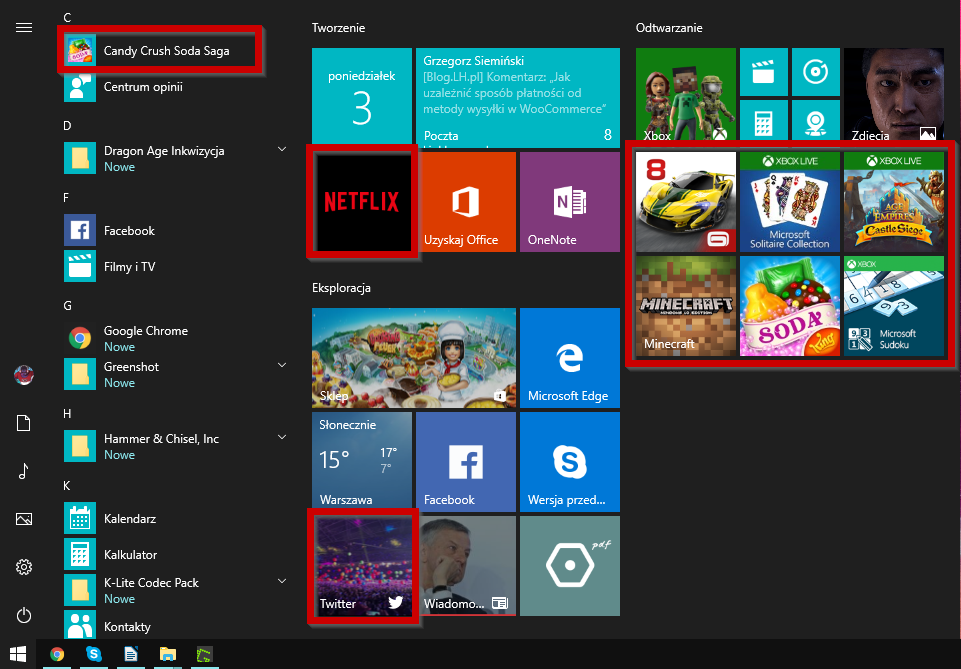Open the Twitter tile
Screen dimensions: 961x669
tap(362, 565)
